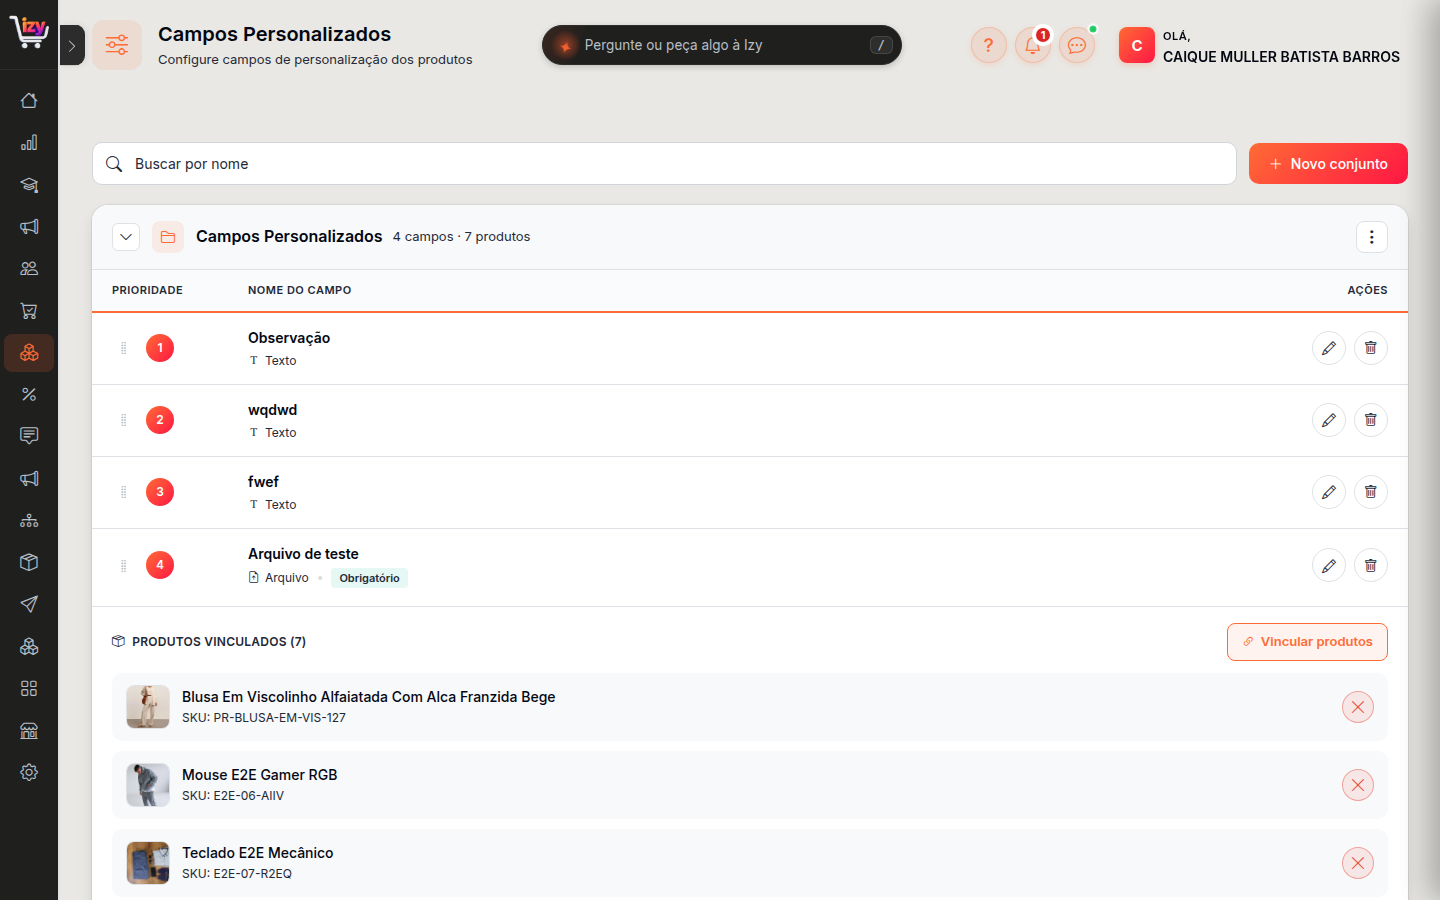Open the chat bubble button in header
Screen dimensions: 1440x900
1077,45
